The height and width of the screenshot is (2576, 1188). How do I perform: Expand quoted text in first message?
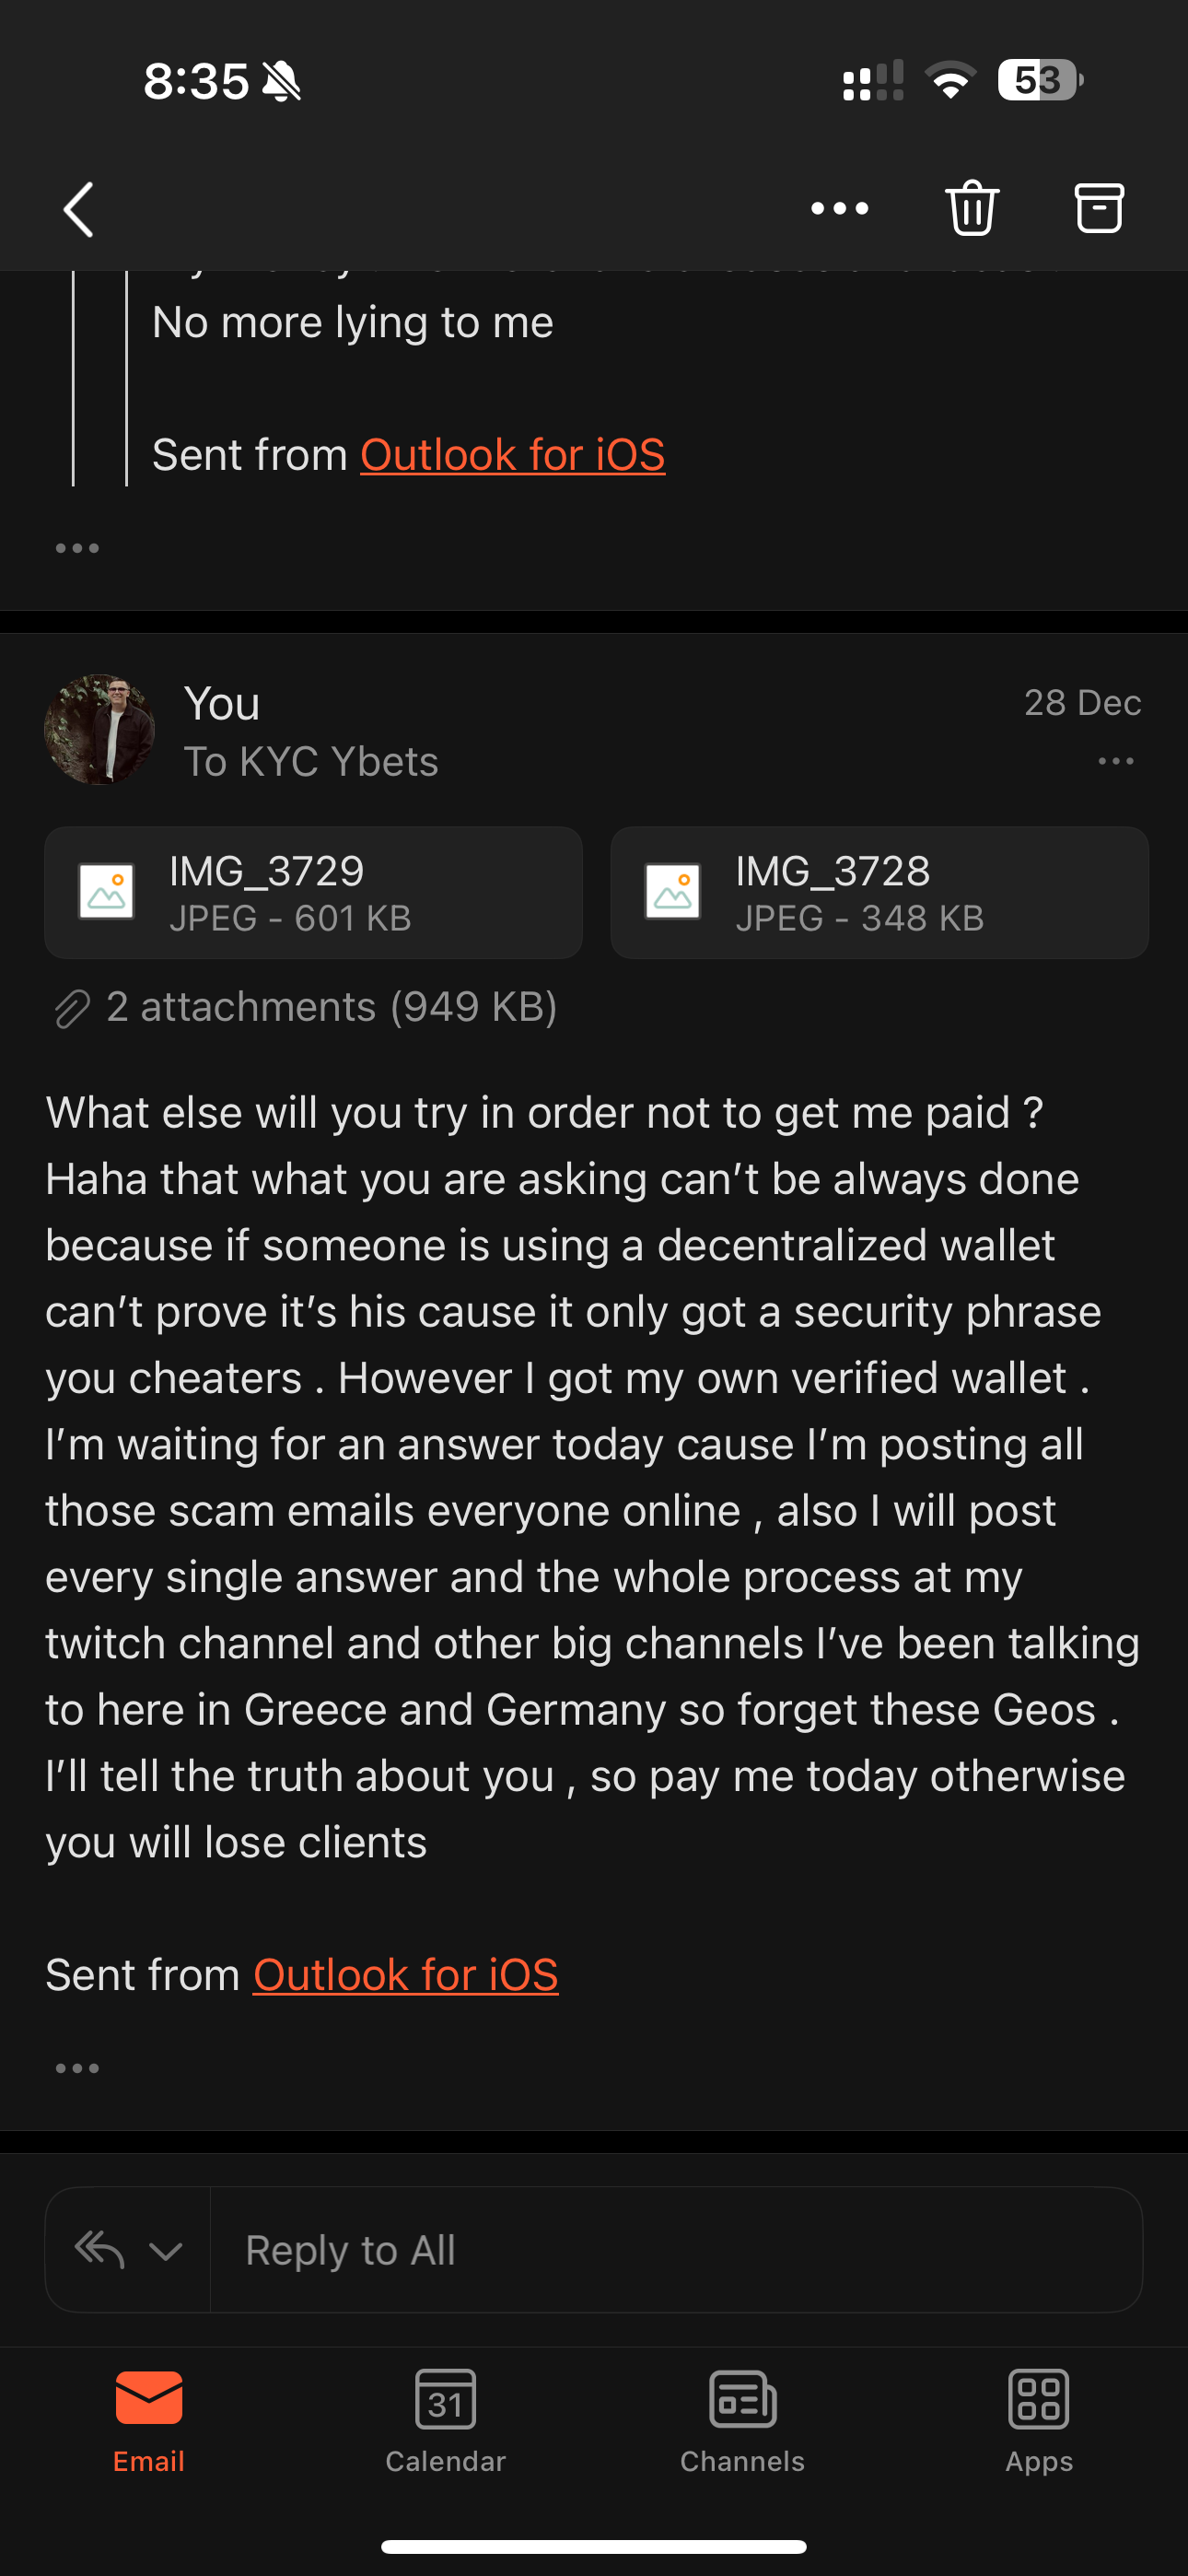77,548
